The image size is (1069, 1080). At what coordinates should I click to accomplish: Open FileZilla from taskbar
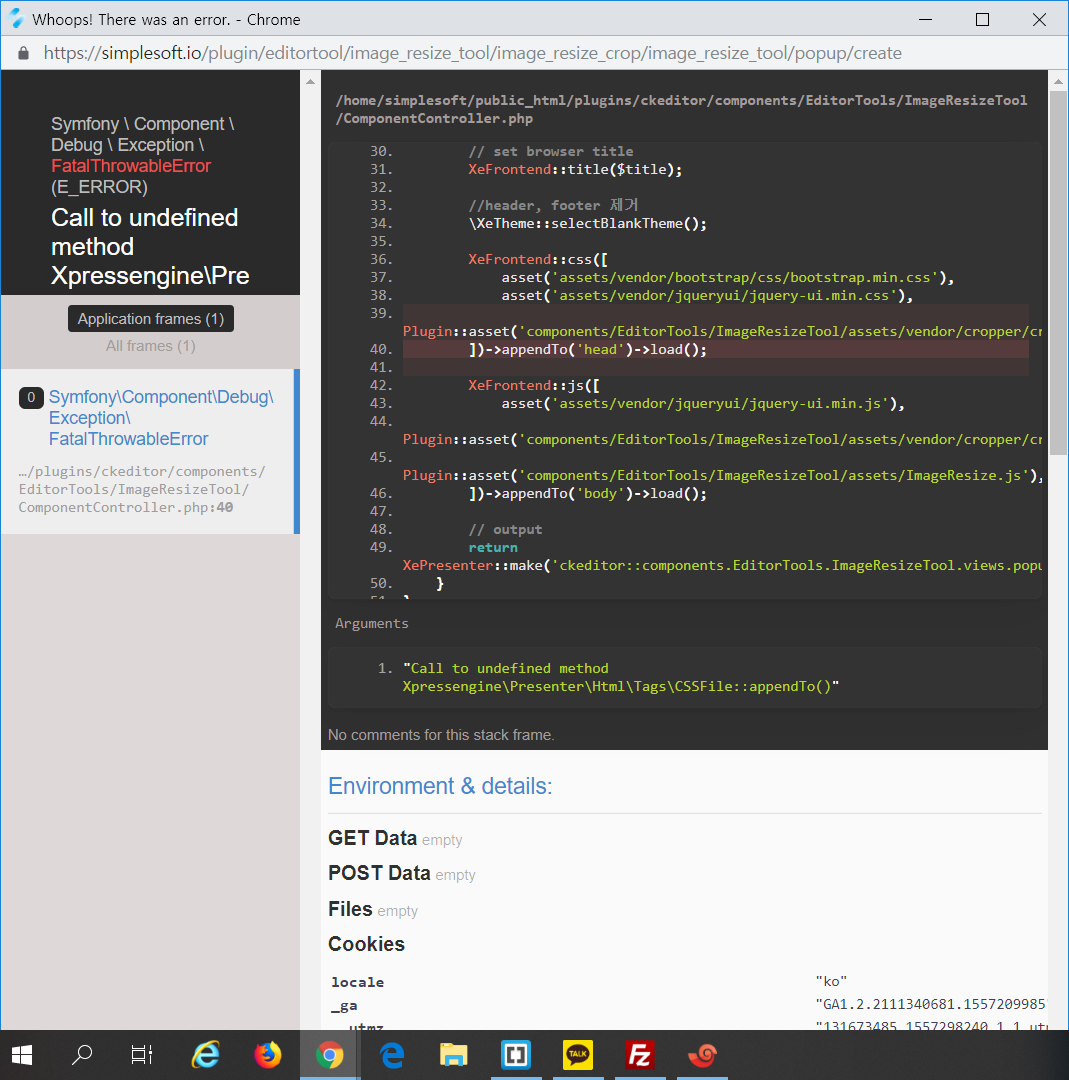click(x=640, y=1055)
